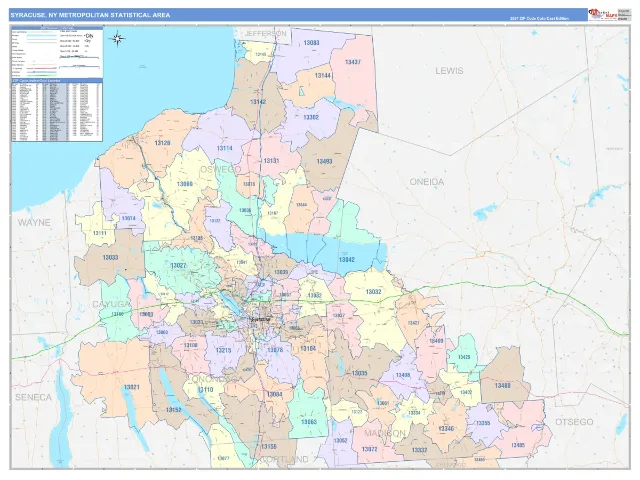The width and height of the screenshot is (640, 480).
Task: Select the MADISON county label
Action: [384, 433]
